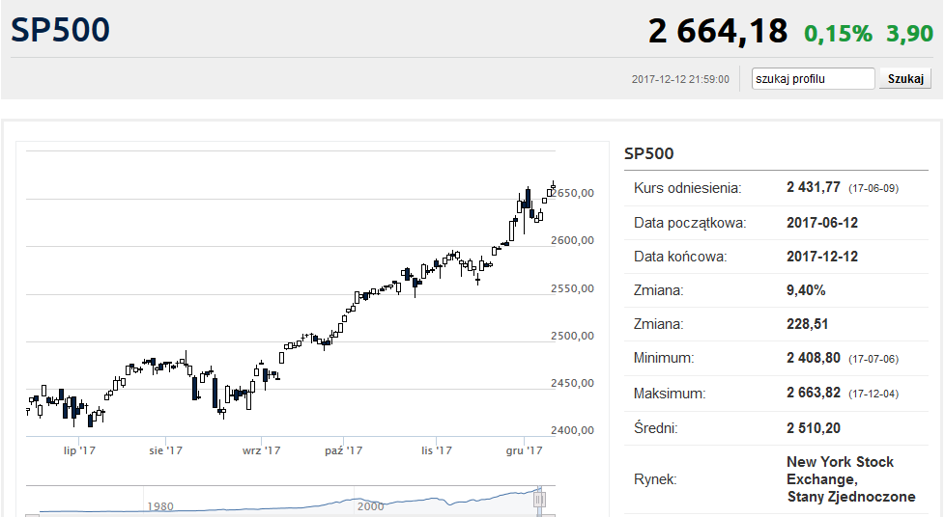Select the Minimum value 2 408,80
Image resolution: width=945 pixels, height=517 pixels.
pyautogui.click(x=815, y=357)
